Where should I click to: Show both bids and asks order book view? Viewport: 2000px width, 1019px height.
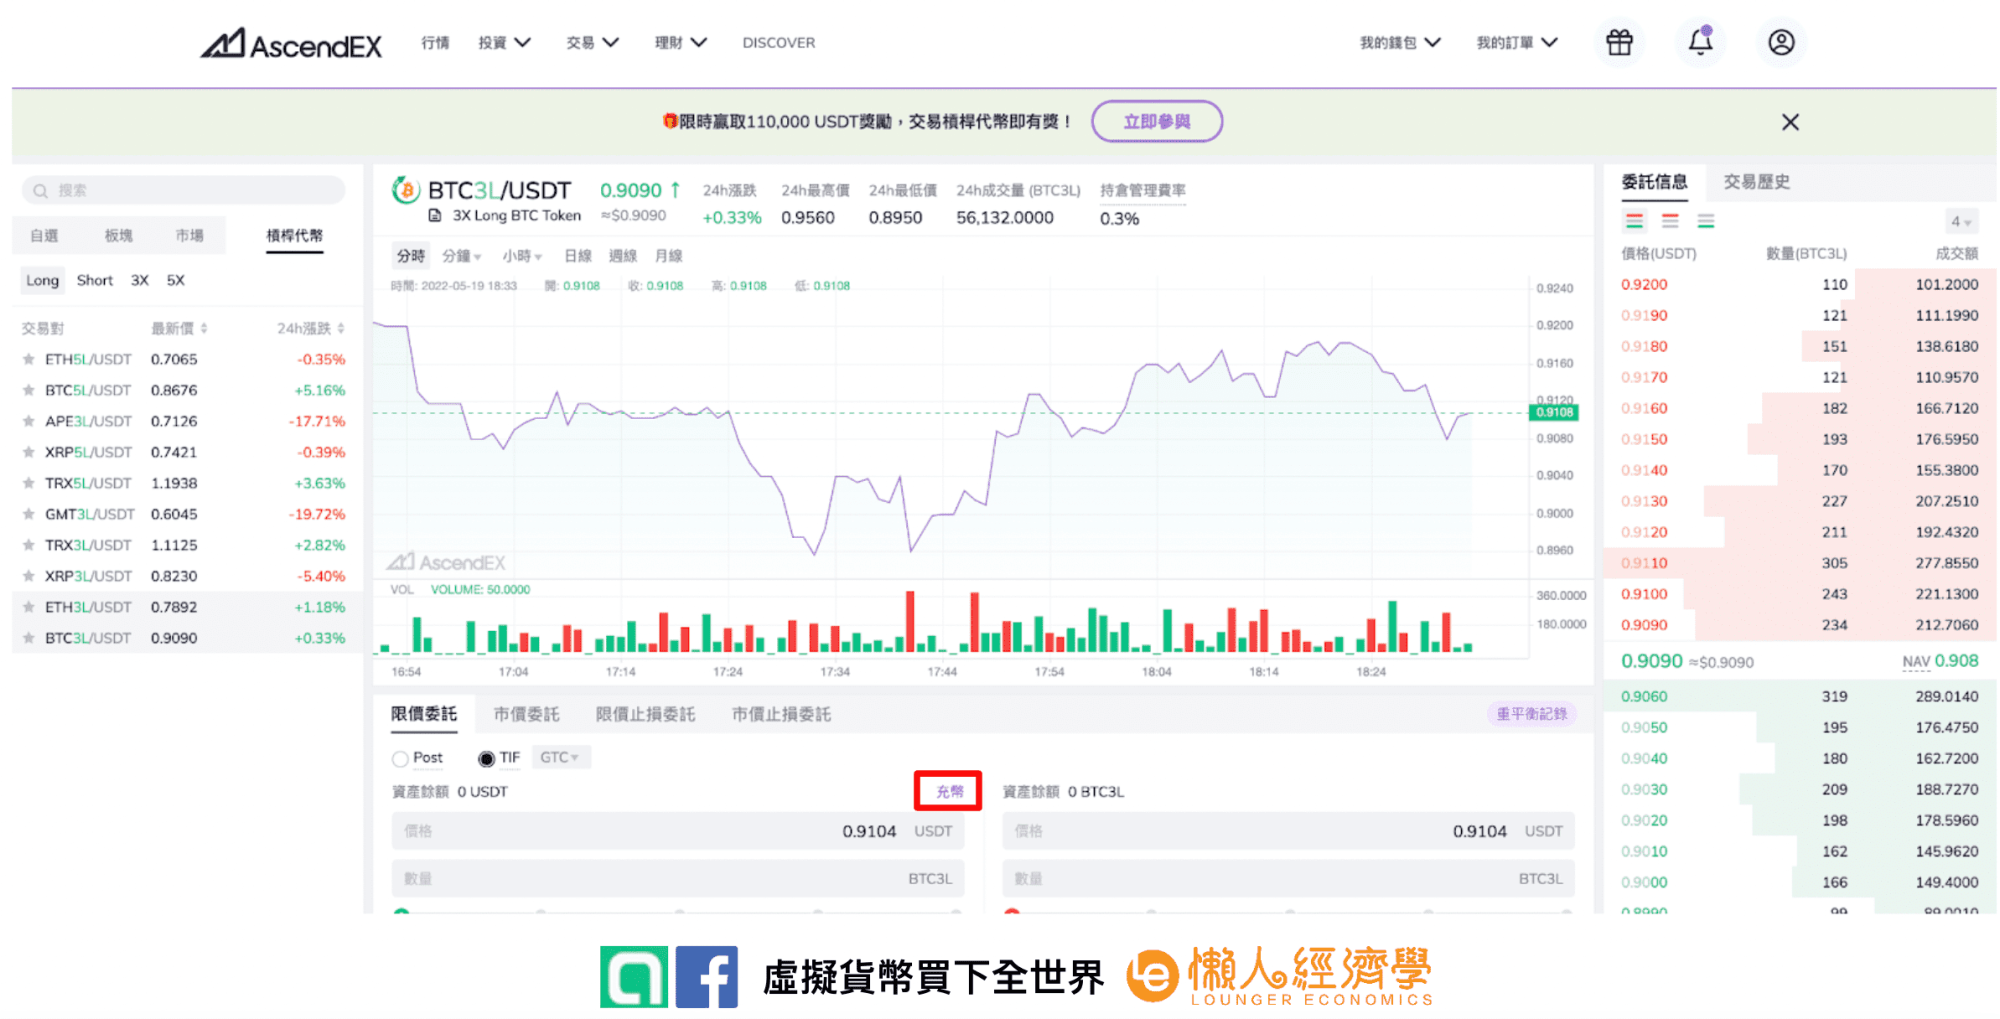(1634, 221)
